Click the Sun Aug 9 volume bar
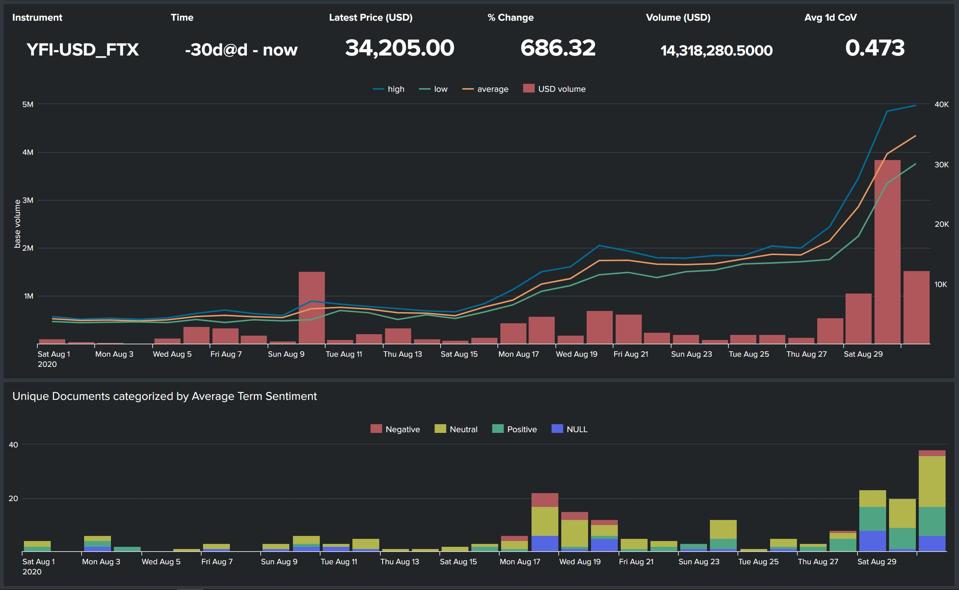The image size is (959, 590). (312, 308)
